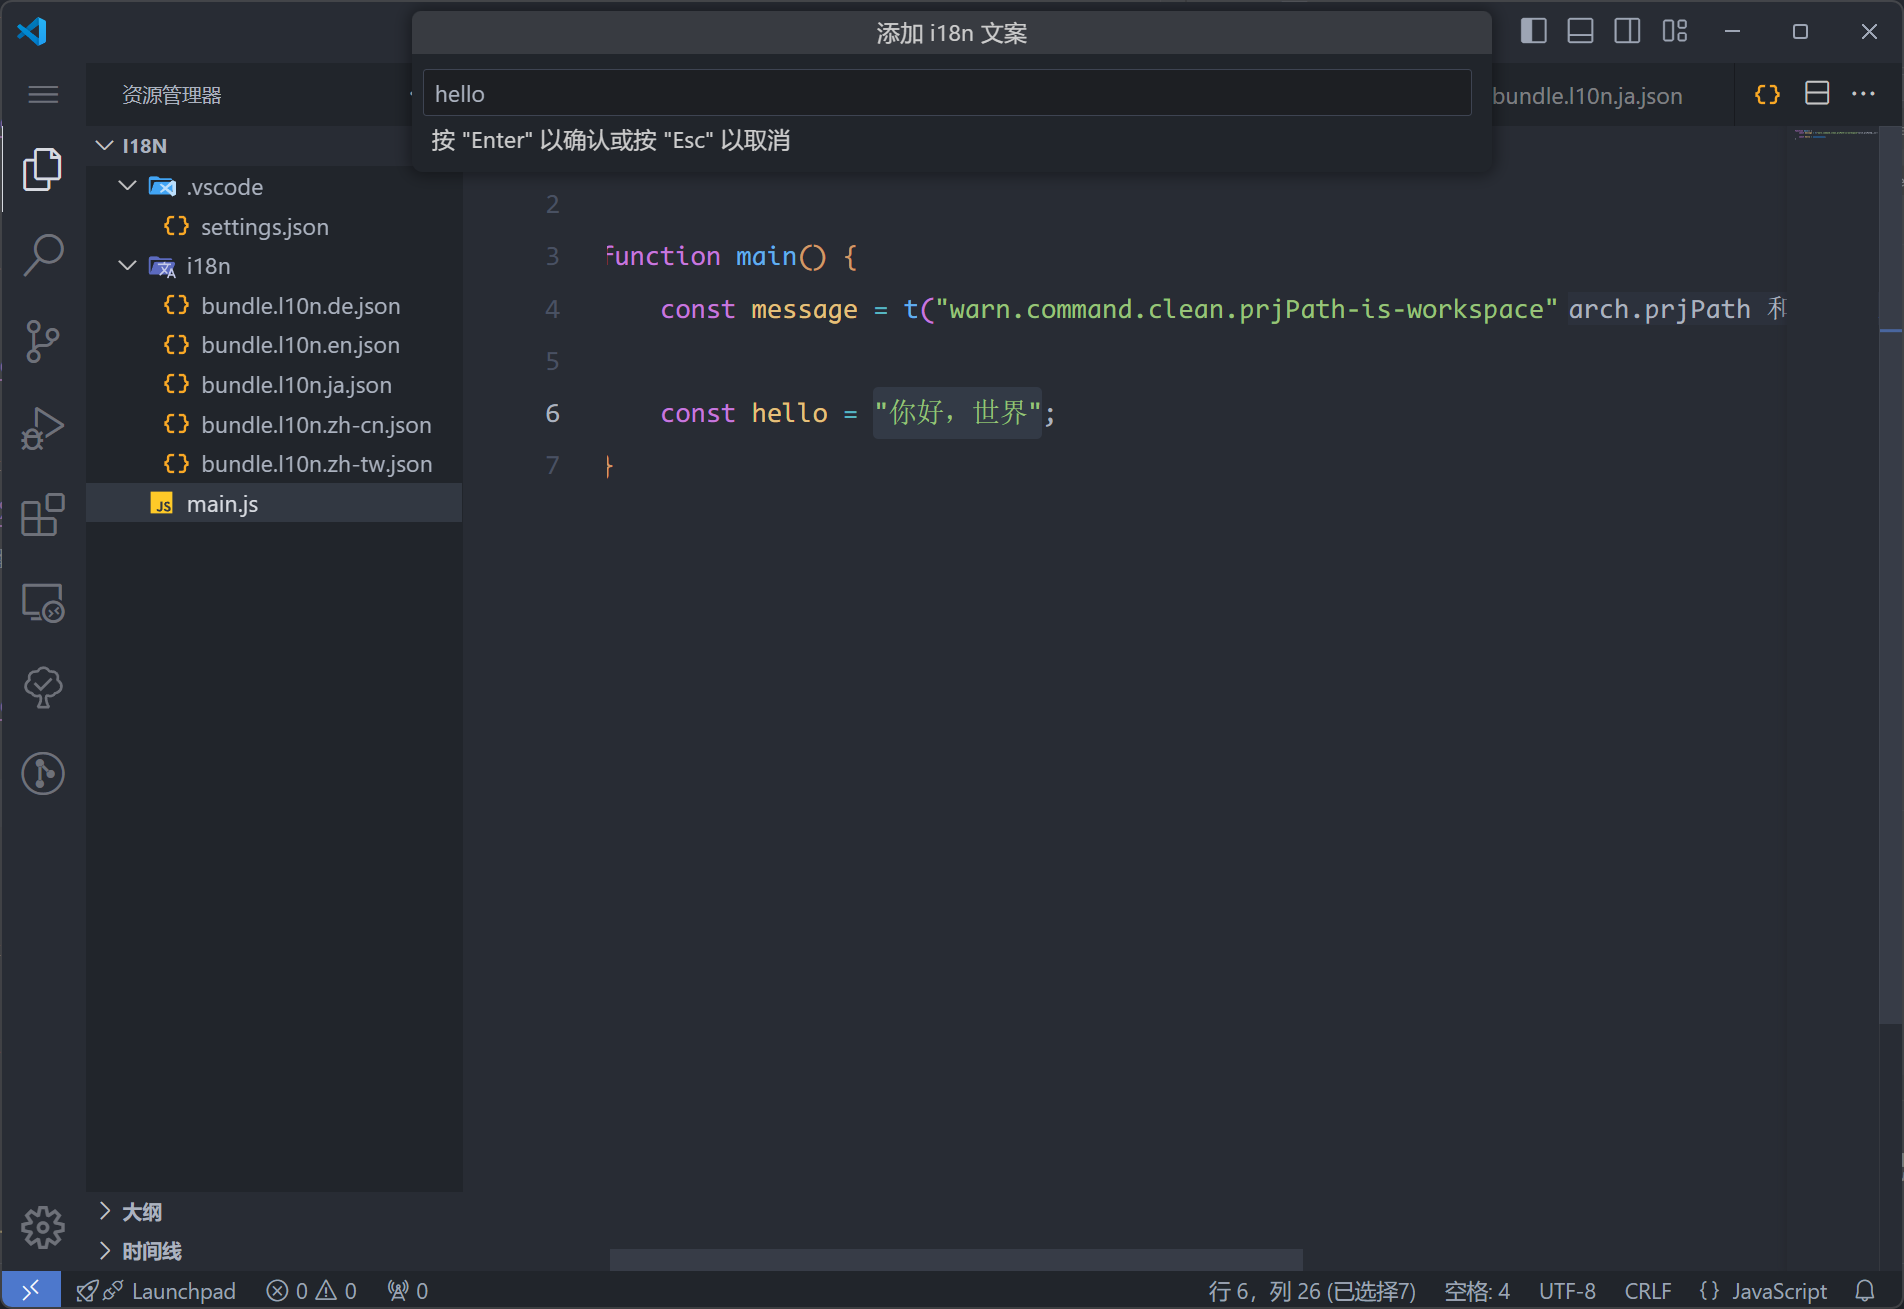
Task: Click the i18n key input field containing hello
Action: 946,93
